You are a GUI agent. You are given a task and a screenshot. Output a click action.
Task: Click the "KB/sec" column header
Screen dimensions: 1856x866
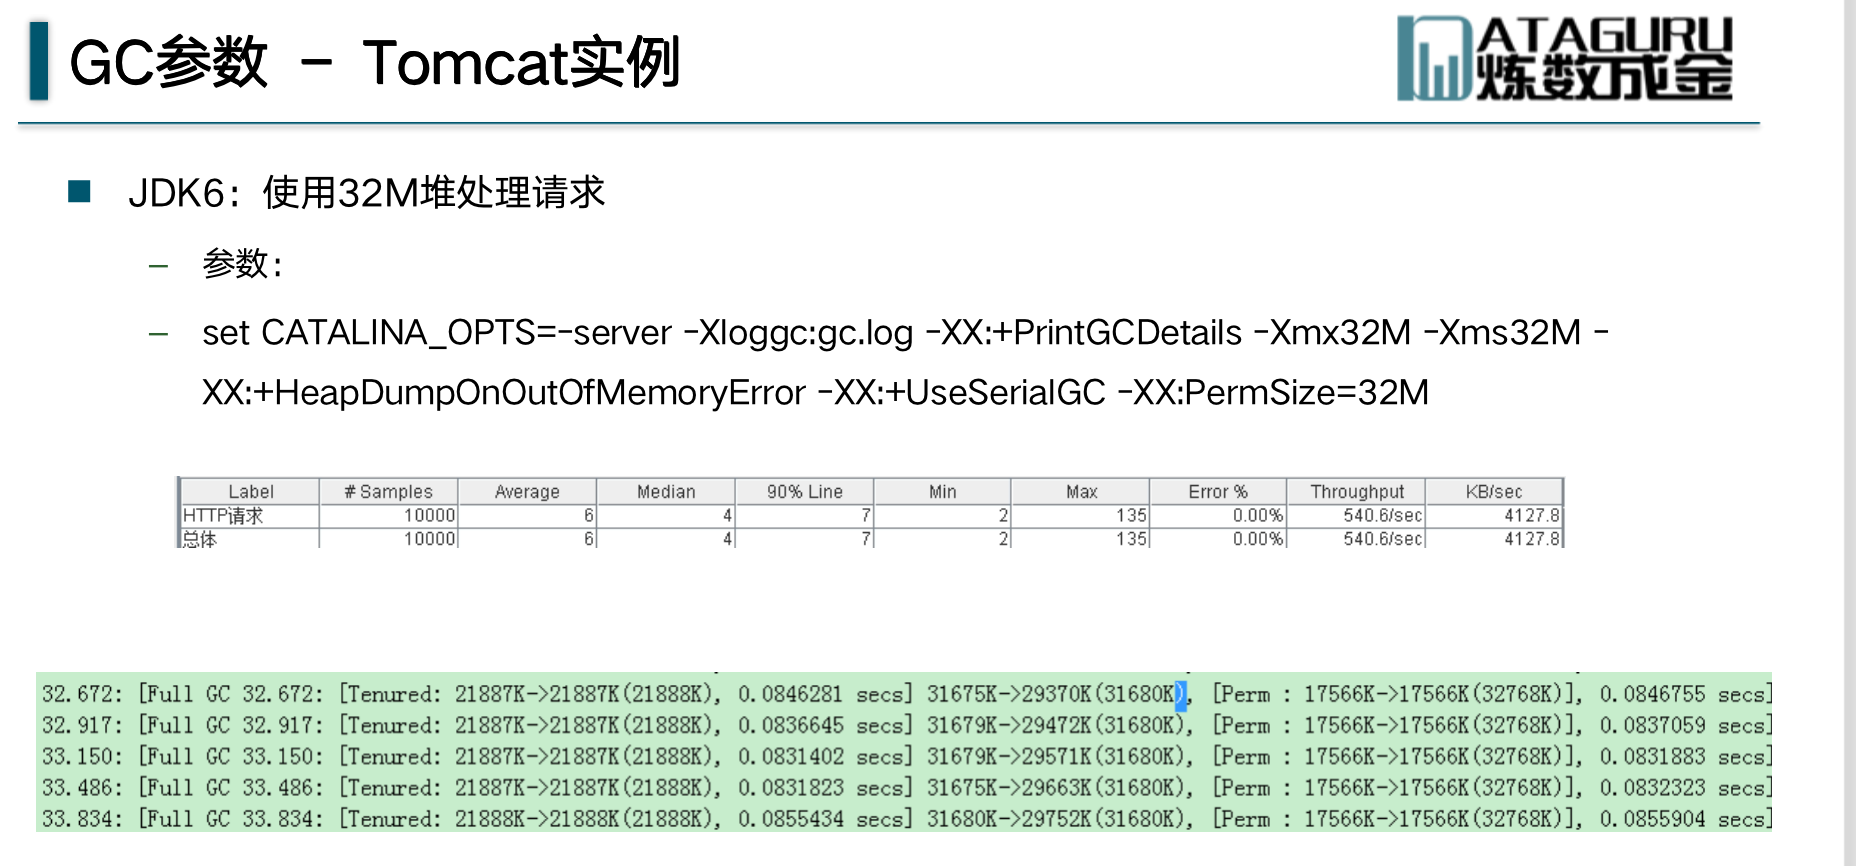tap(1494, 491)
